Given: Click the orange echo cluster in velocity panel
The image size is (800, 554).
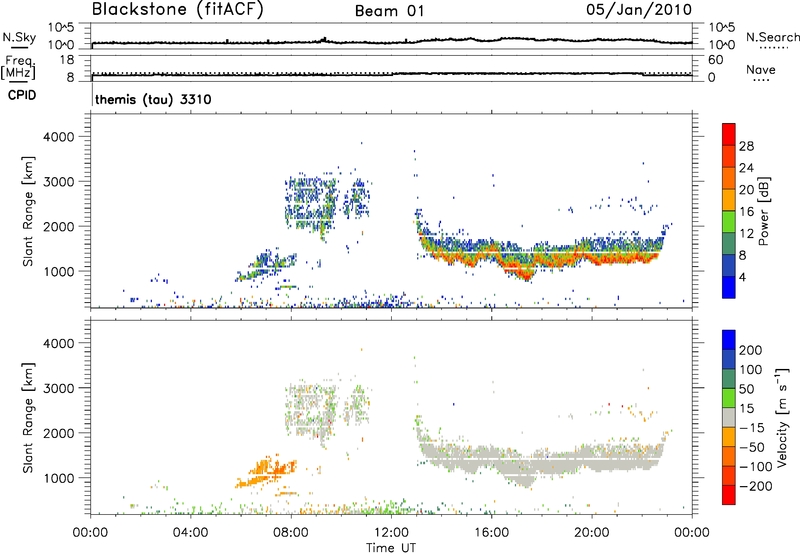Looking at the screenshot, I should [266, 472].
